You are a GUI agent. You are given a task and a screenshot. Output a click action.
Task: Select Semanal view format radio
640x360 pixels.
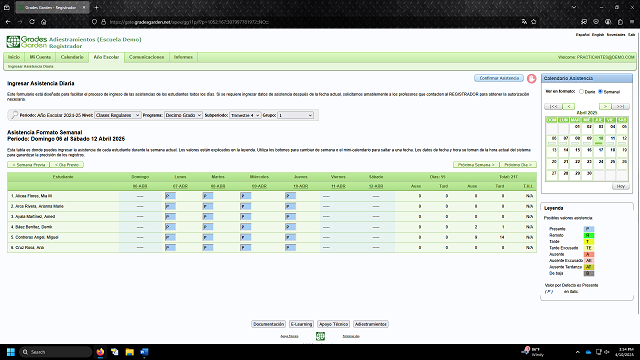pyautogui.click(x=600, y=91)
